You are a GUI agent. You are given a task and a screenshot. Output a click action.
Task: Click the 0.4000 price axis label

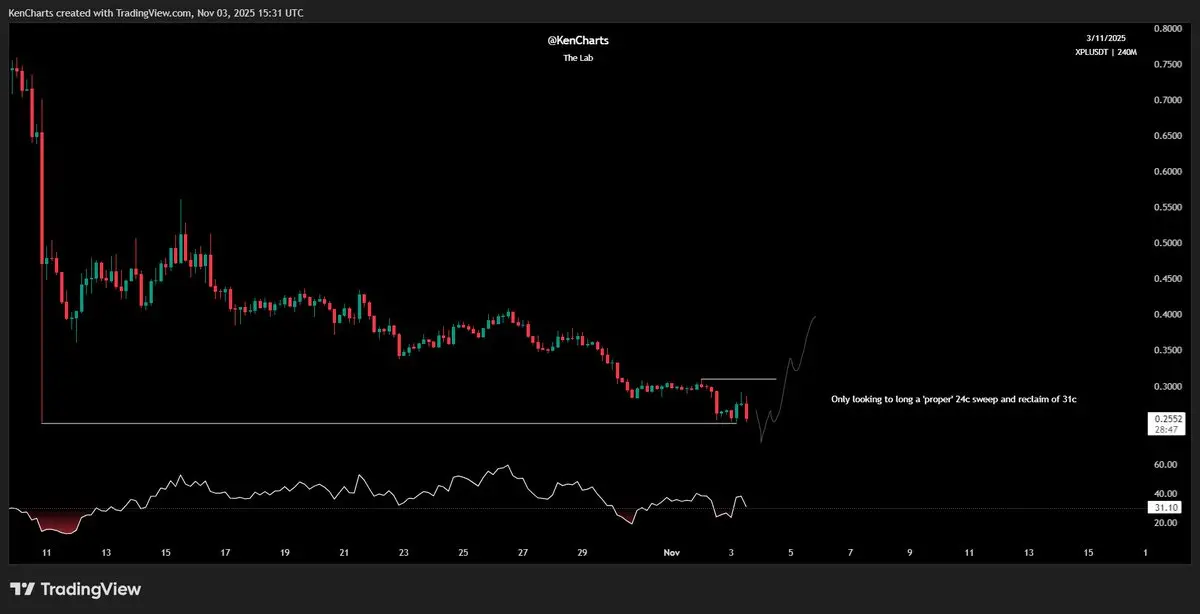click(1168, 315)
